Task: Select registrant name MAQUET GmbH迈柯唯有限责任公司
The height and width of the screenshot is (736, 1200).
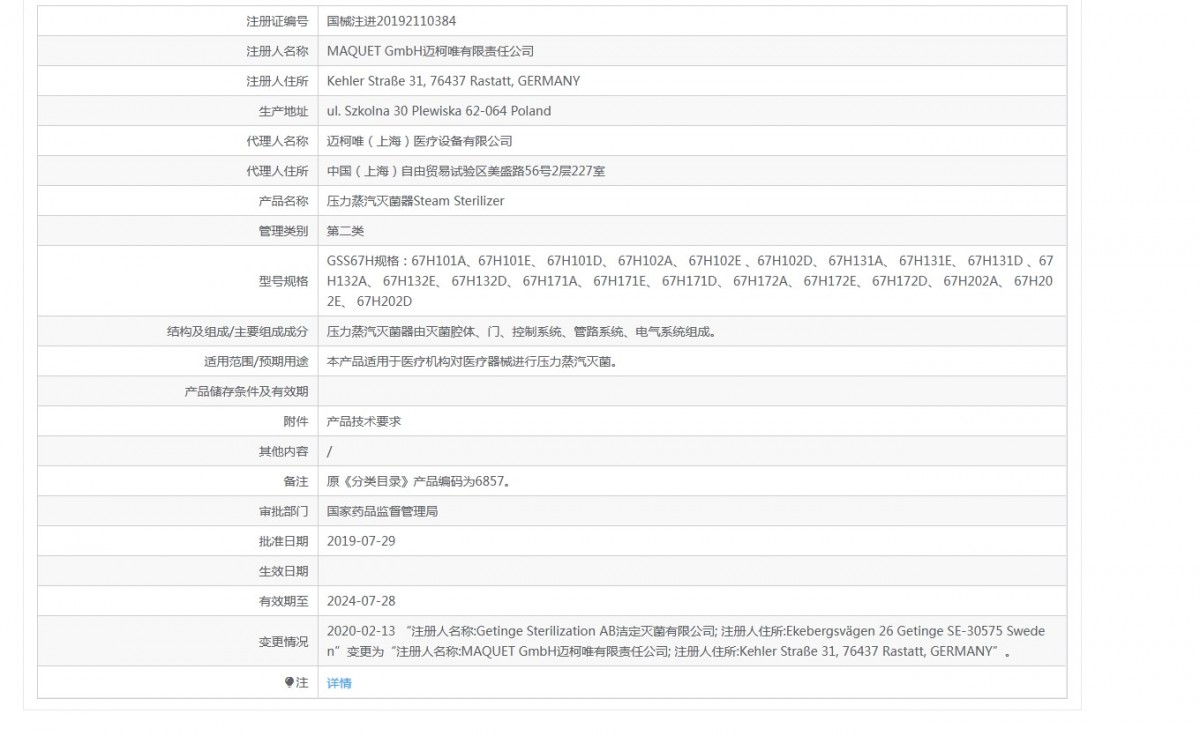Action: (x=430, y=51)
